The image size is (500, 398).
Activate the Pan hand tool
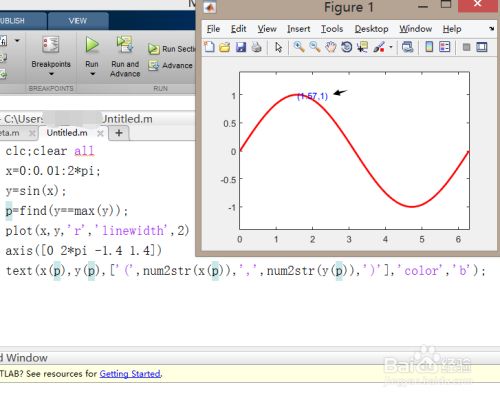pos(331,47)
